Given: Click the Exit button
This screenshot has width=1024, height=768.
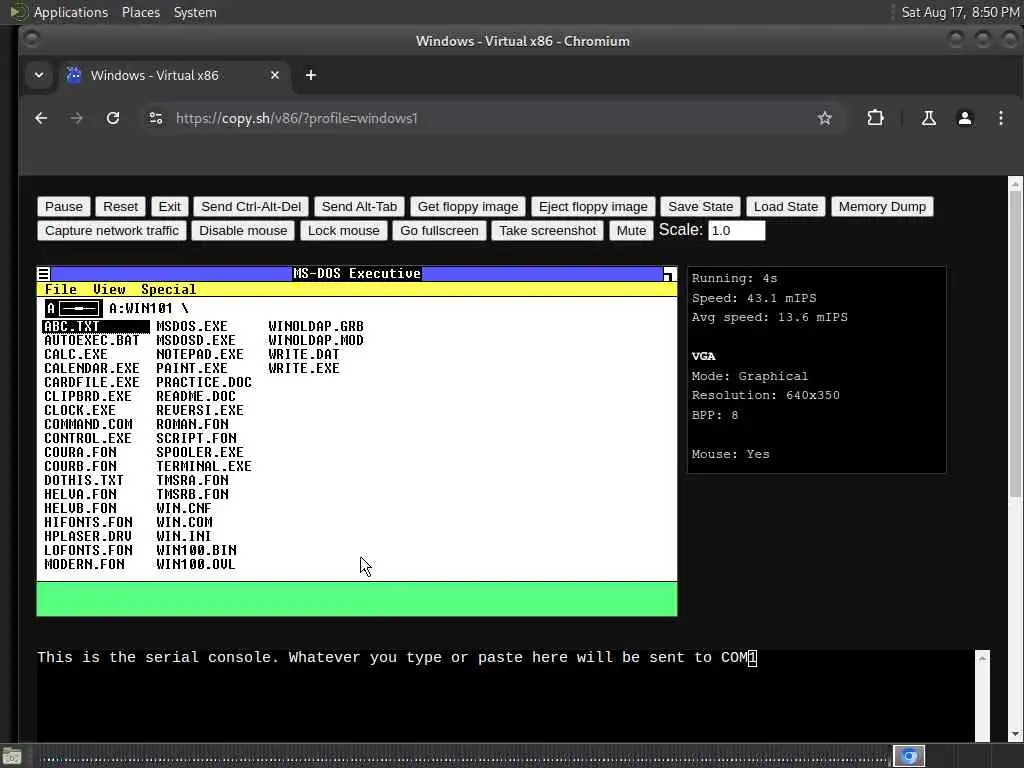Looking at the screenshot, I should pyautogui.click(x=170, y=206).
